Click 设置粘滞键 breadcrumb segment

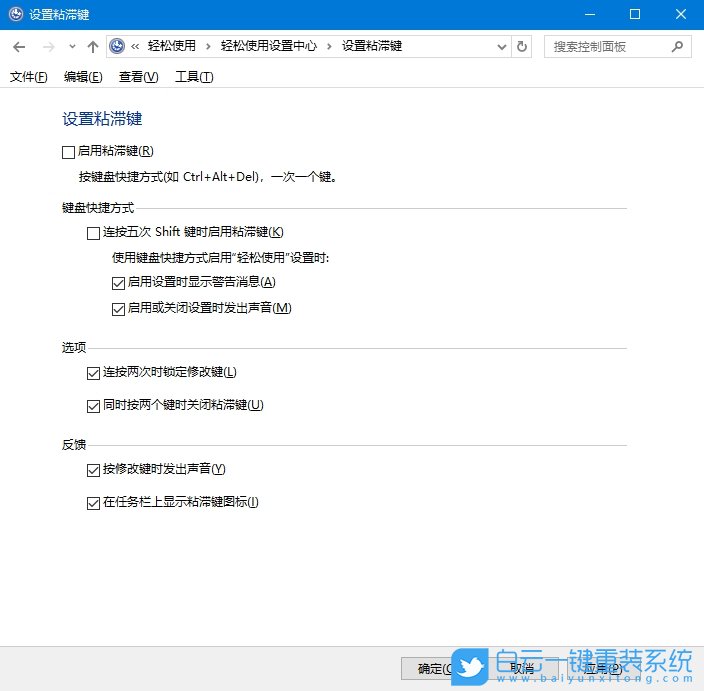(372, 46)
